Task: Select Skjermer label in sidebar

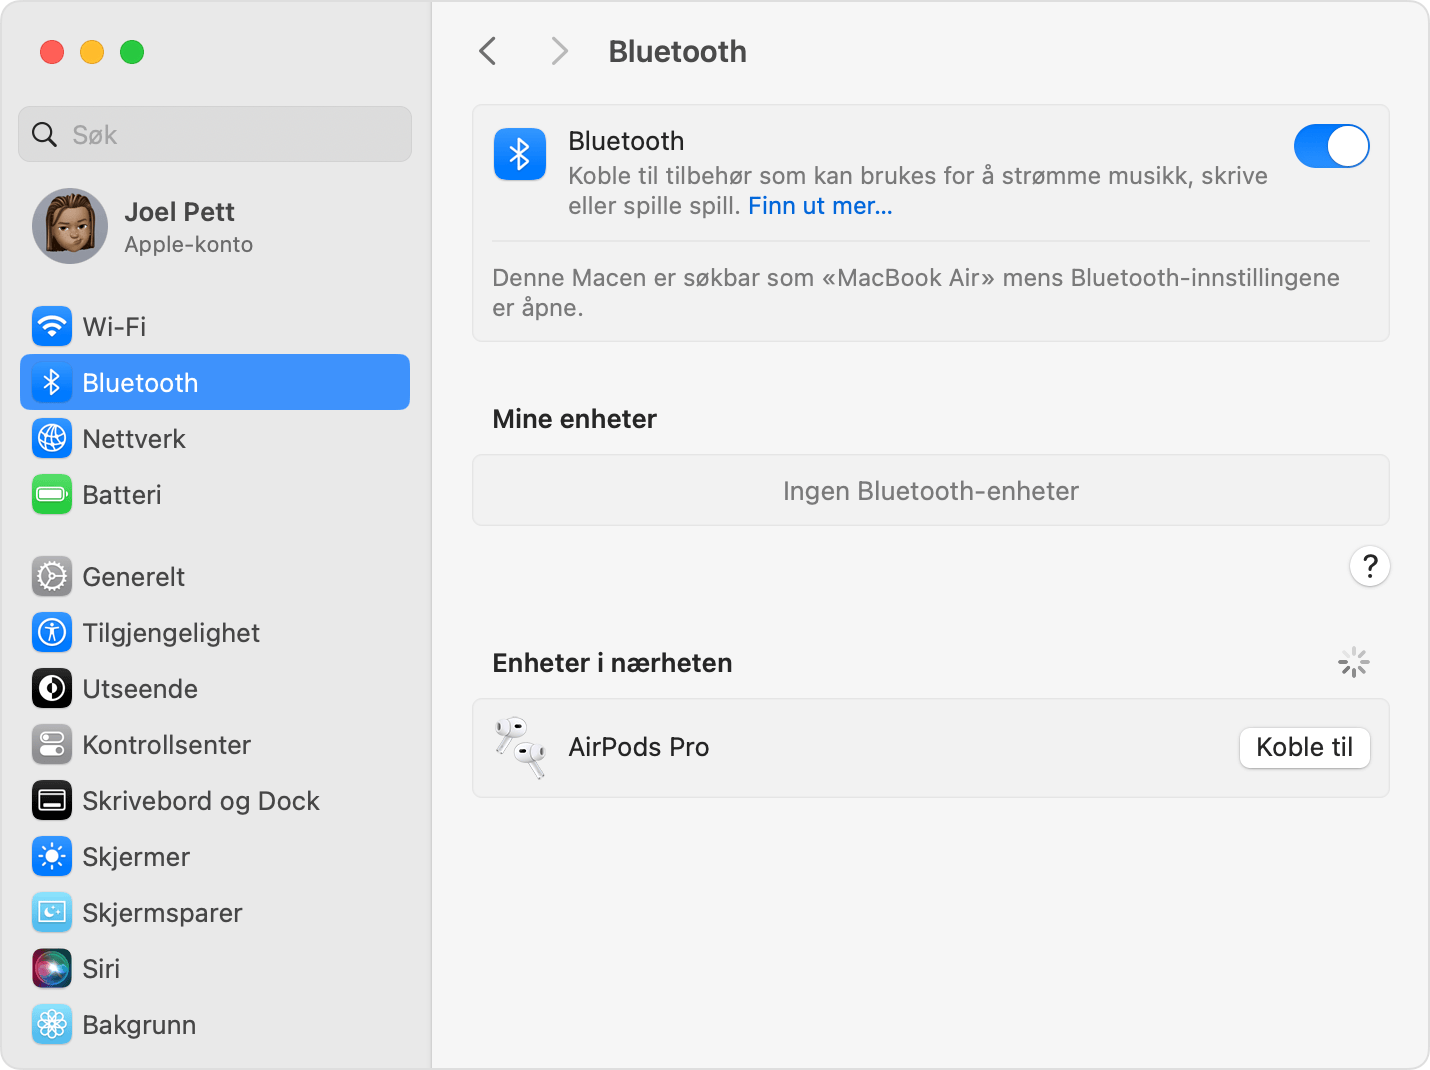Action: coord(136,857)
